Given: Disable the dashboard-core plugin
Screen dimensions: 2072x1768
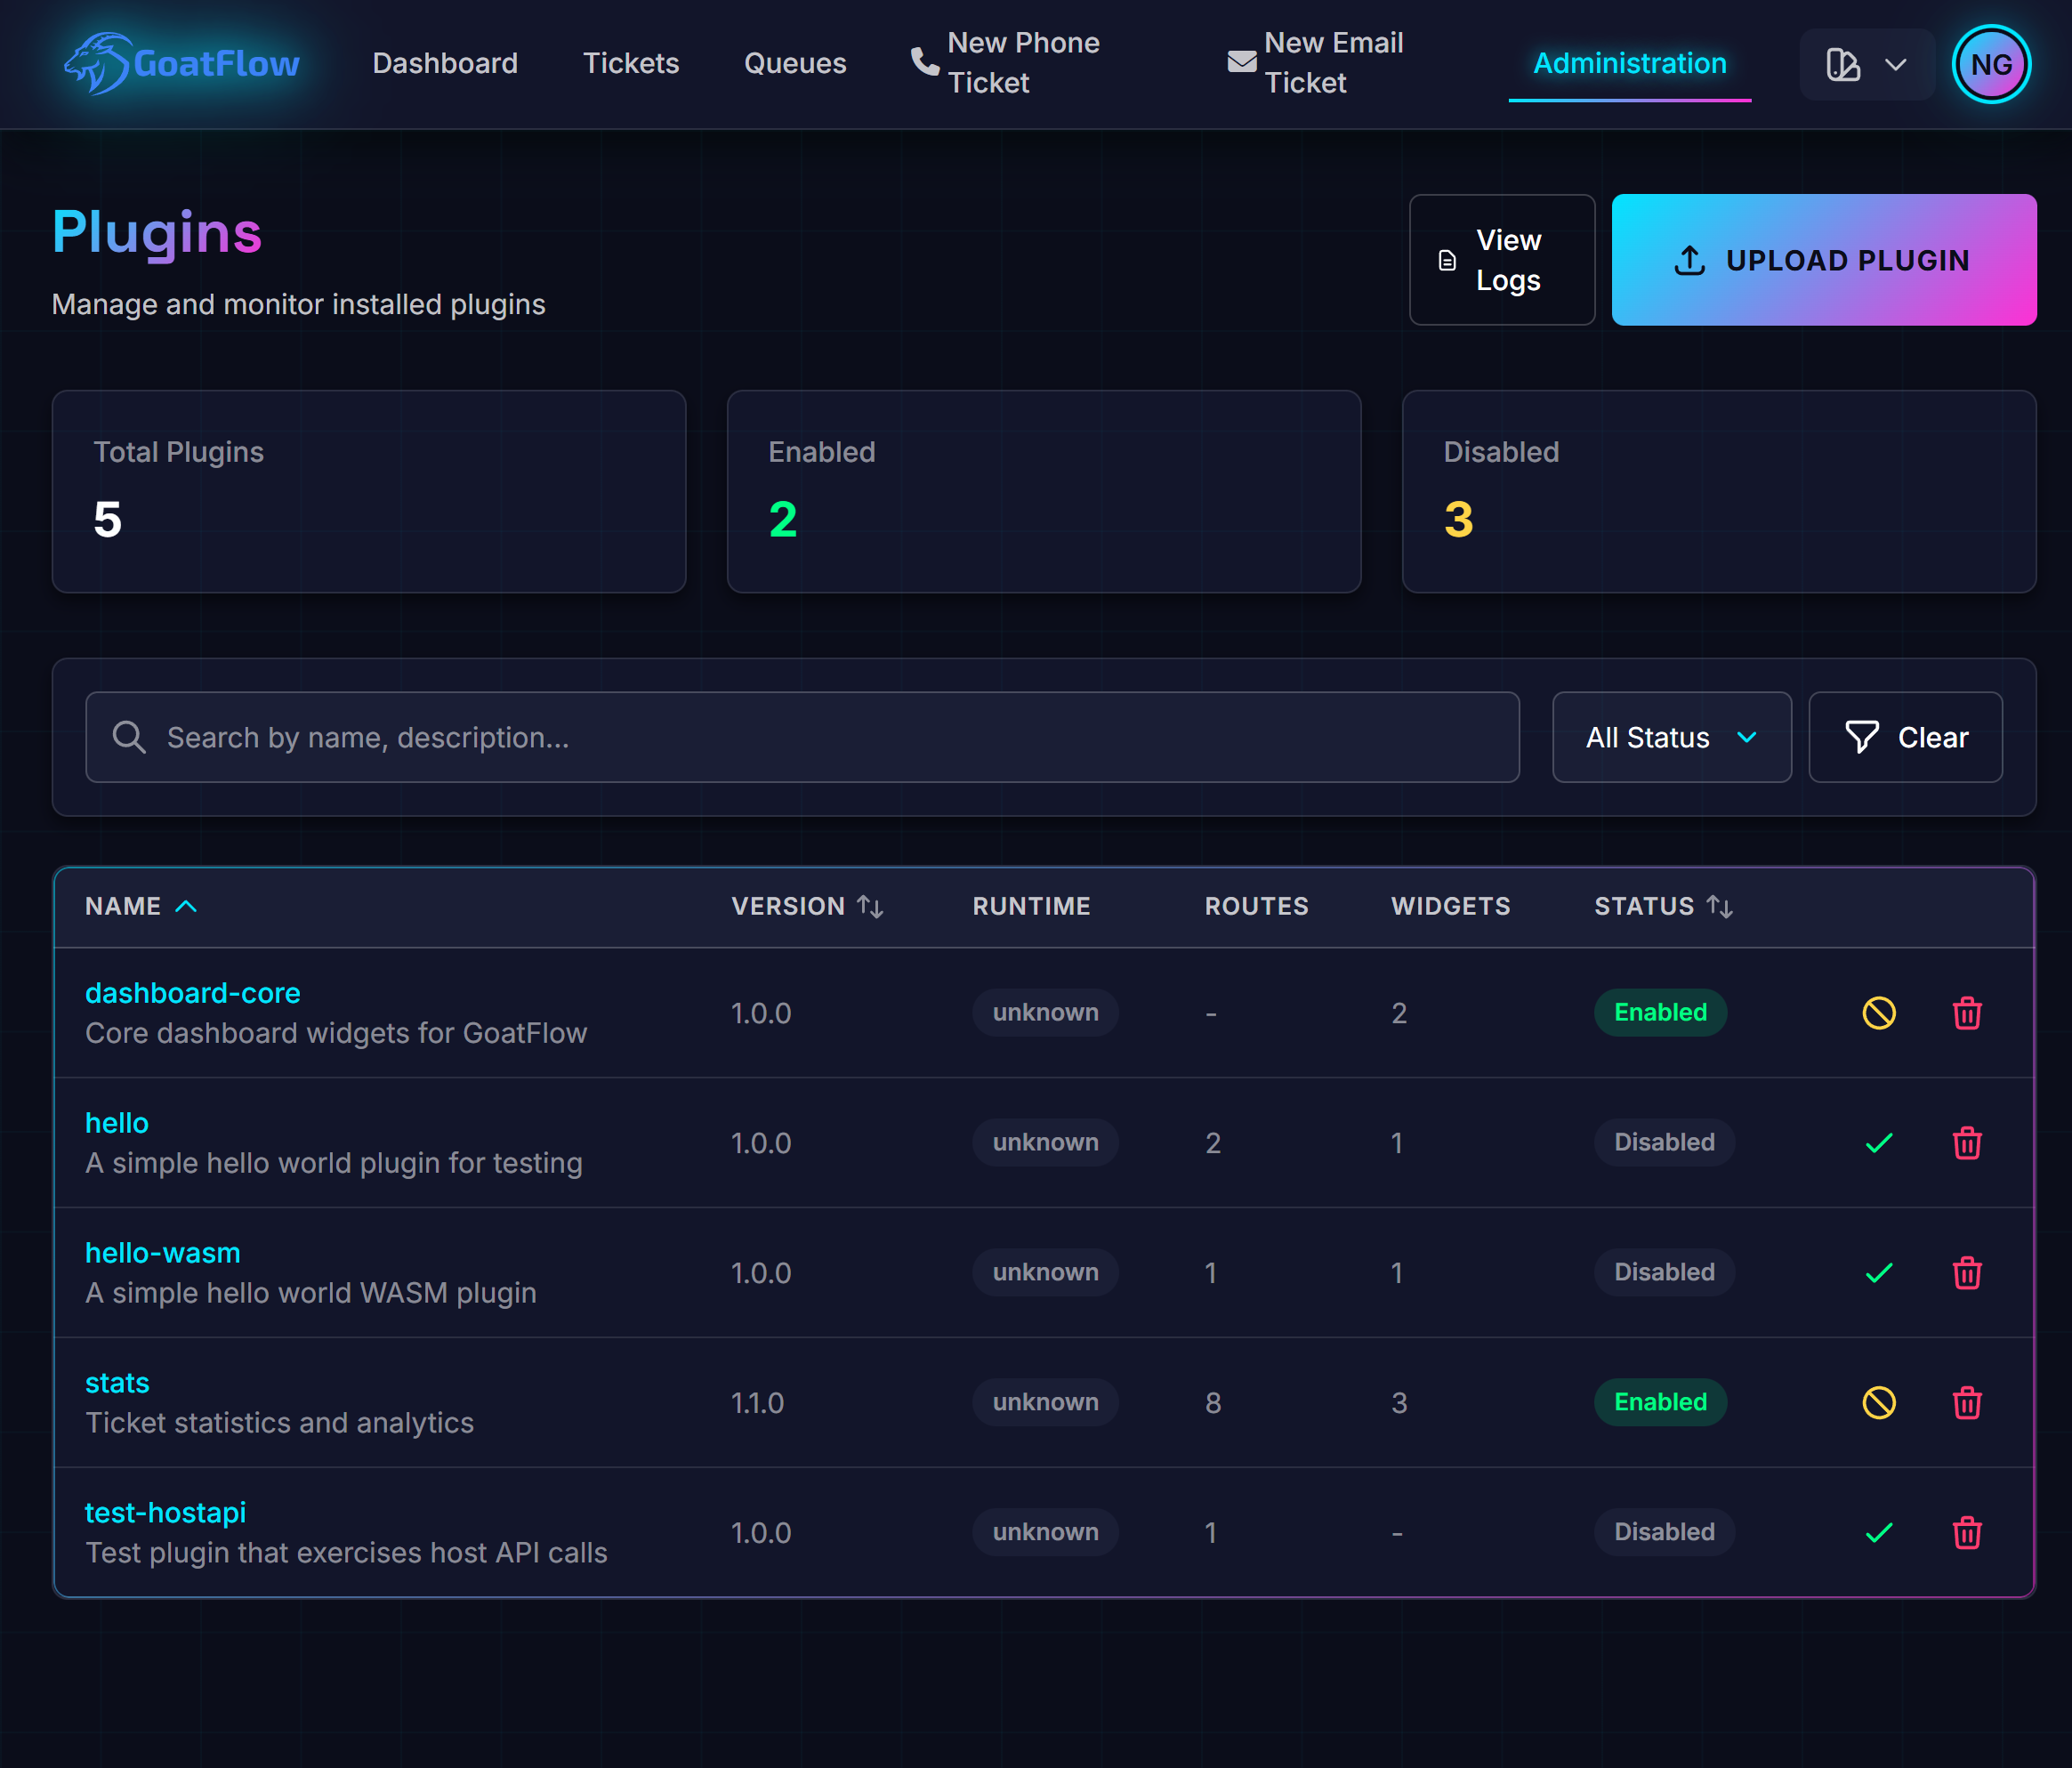Looking at the screenshot, I should click(1879, 1012).
